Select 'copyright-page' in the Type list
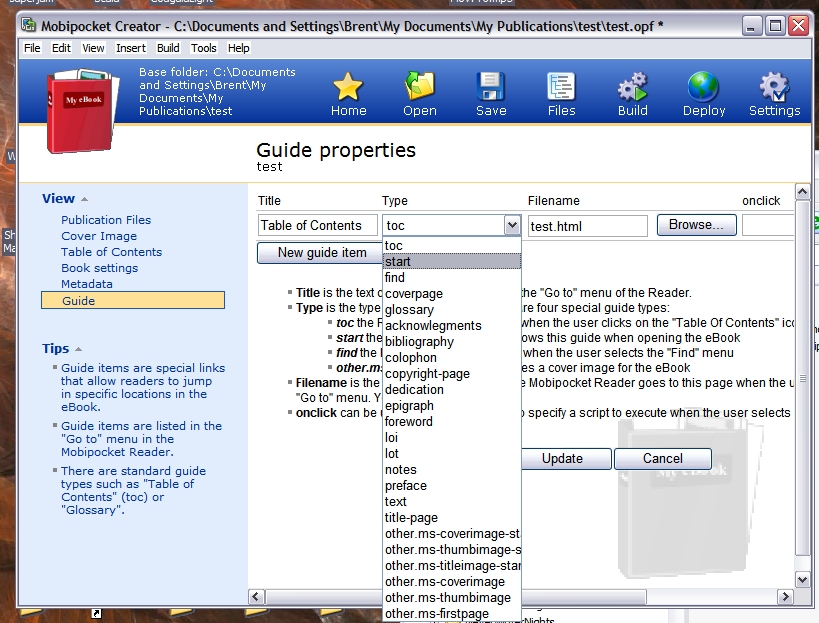This screenshot has height=623, width=819. click(x=452, y=373)
